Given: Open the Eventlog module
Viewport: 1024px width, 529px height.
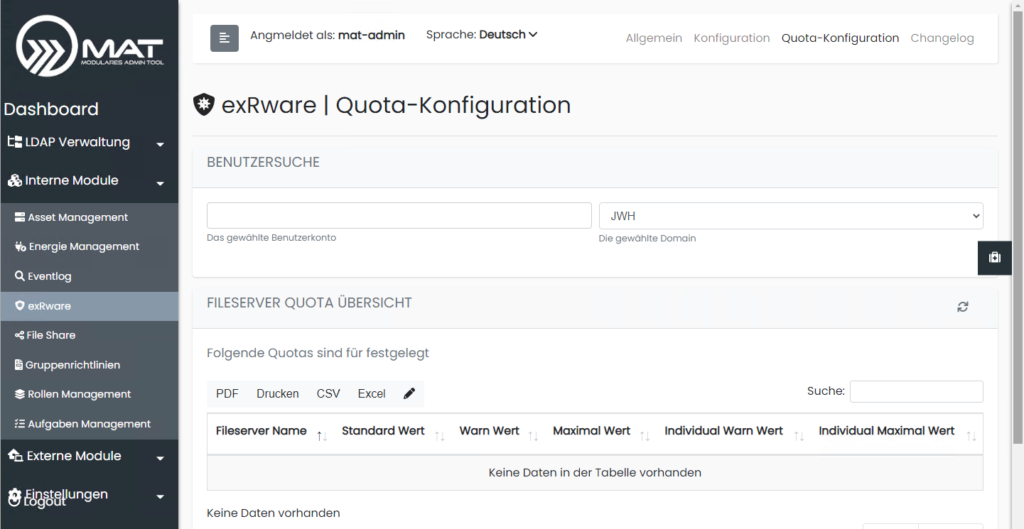Looking at the screenshot, I should pyautogui.click(x=49, y=276).
